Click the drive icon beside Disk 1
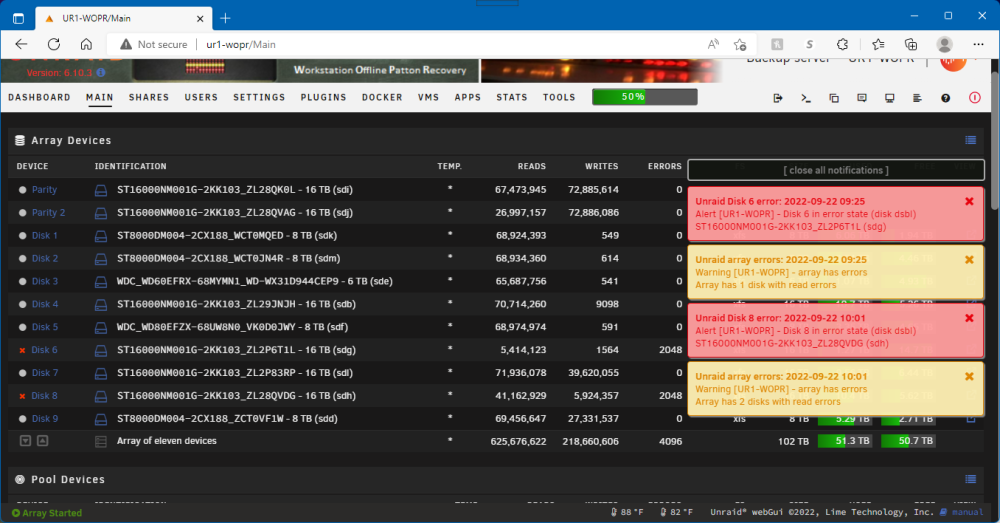The width and height of the screenshot is (1000, 523). coord(101,236)
